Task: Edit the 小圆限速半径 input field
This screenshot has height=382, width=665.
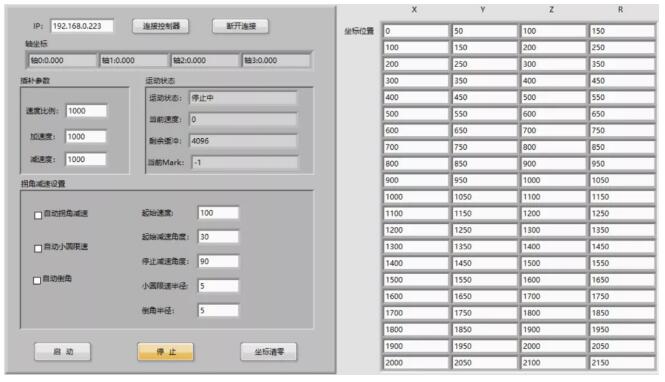Action: point(218,286)
